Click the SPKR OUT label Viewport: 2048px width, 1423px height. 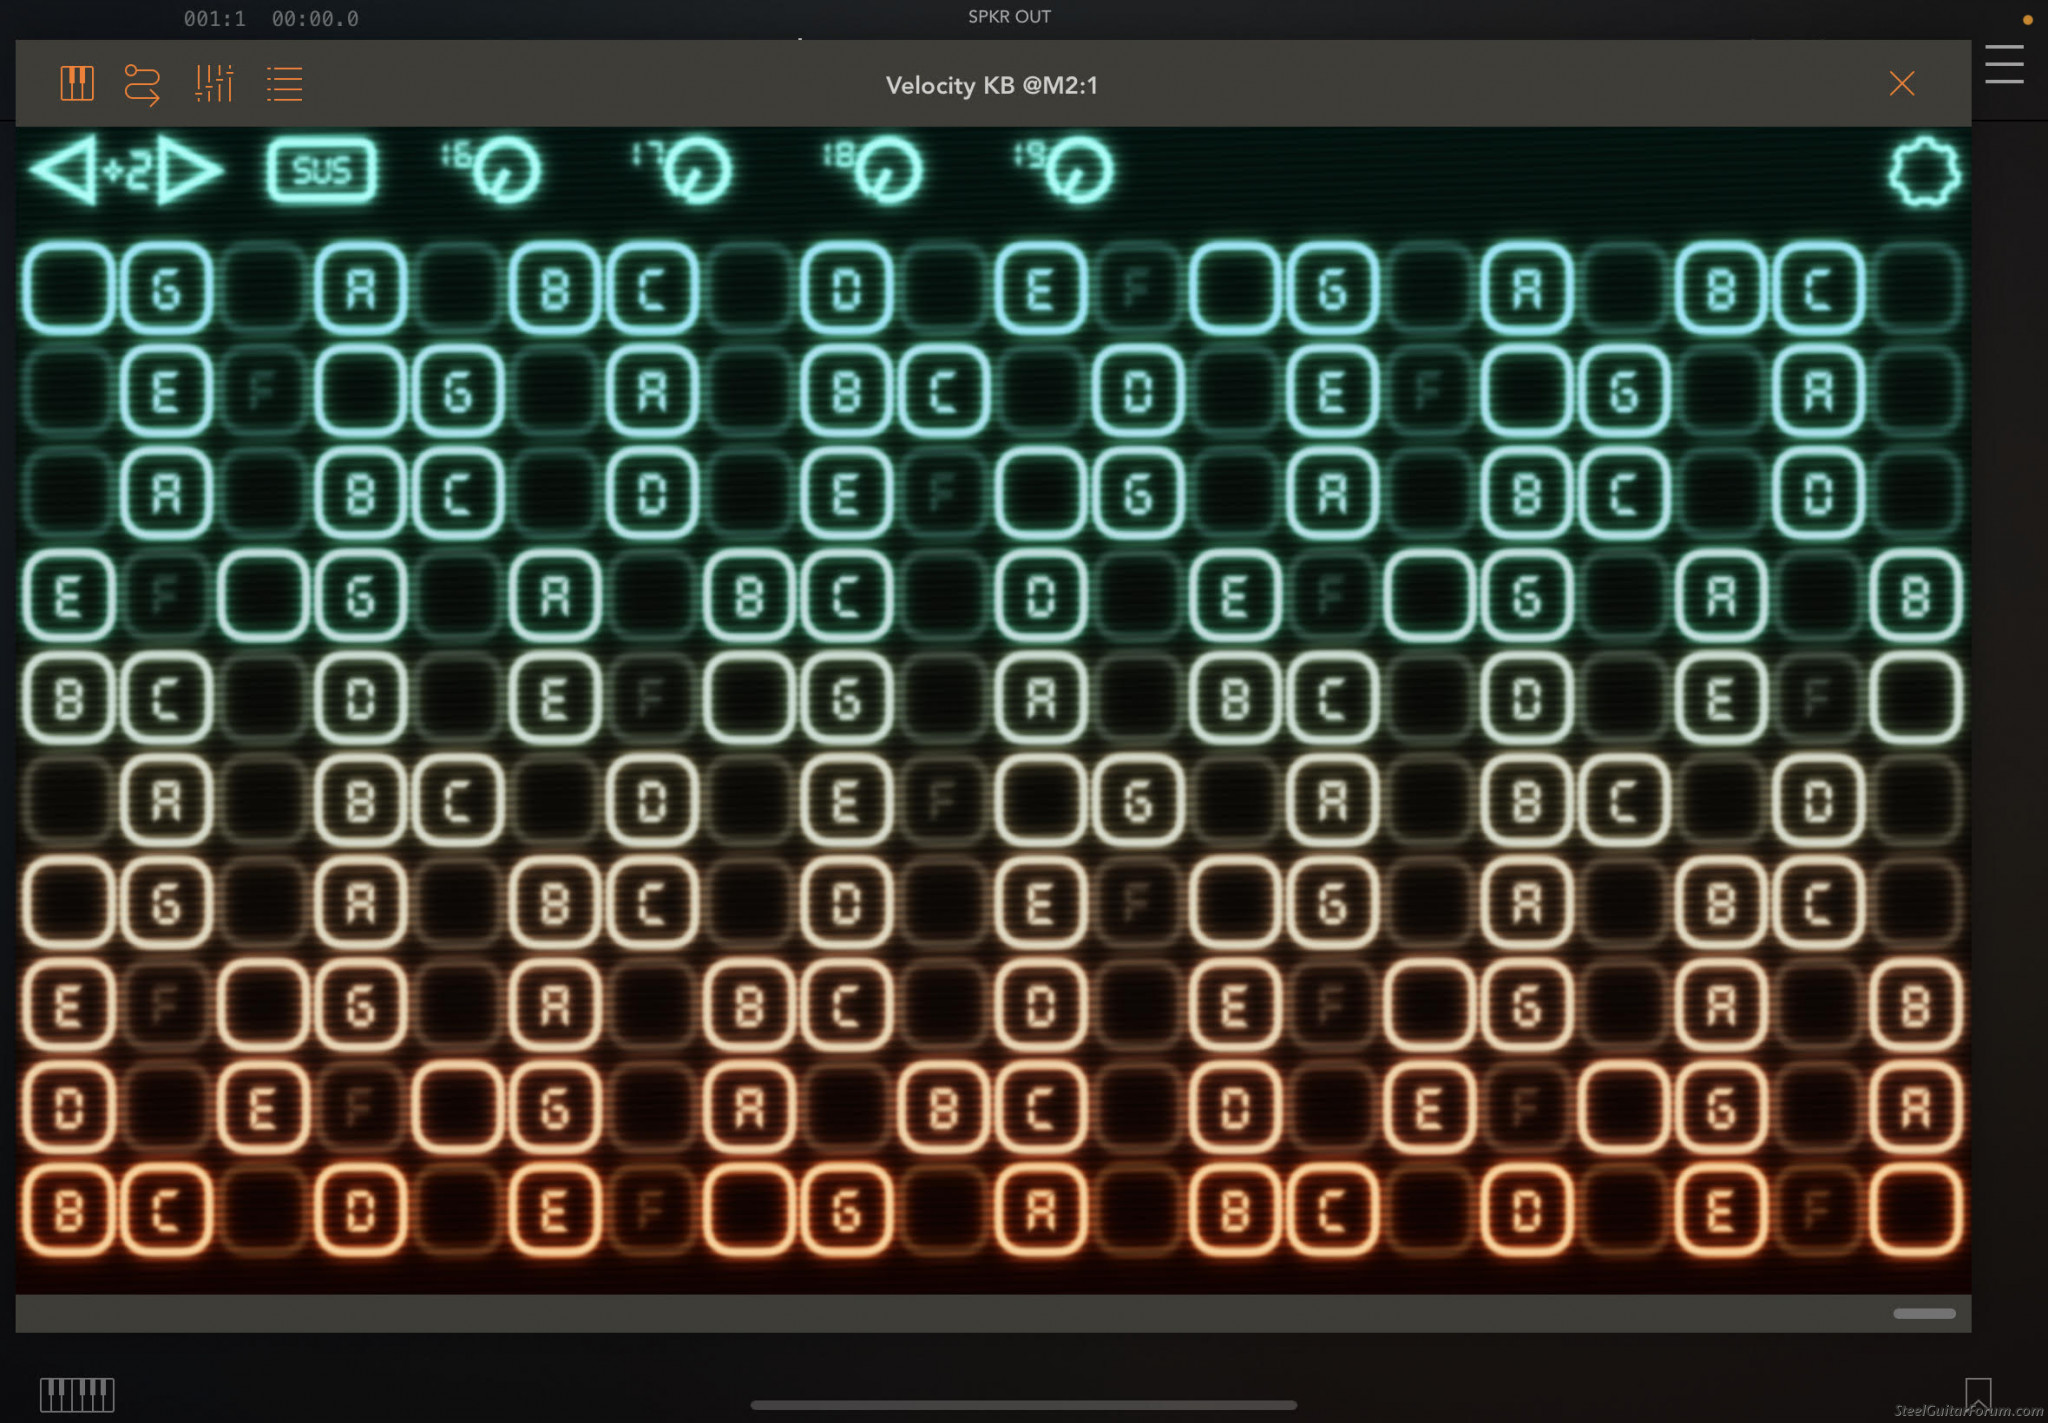point(1008,17)
